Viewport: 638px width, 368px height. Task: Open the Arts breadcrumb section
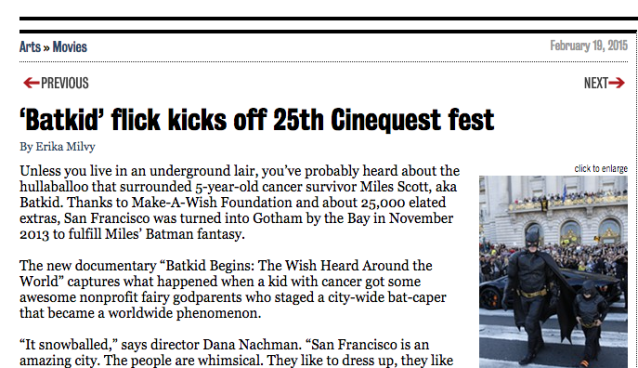point(30,47)
